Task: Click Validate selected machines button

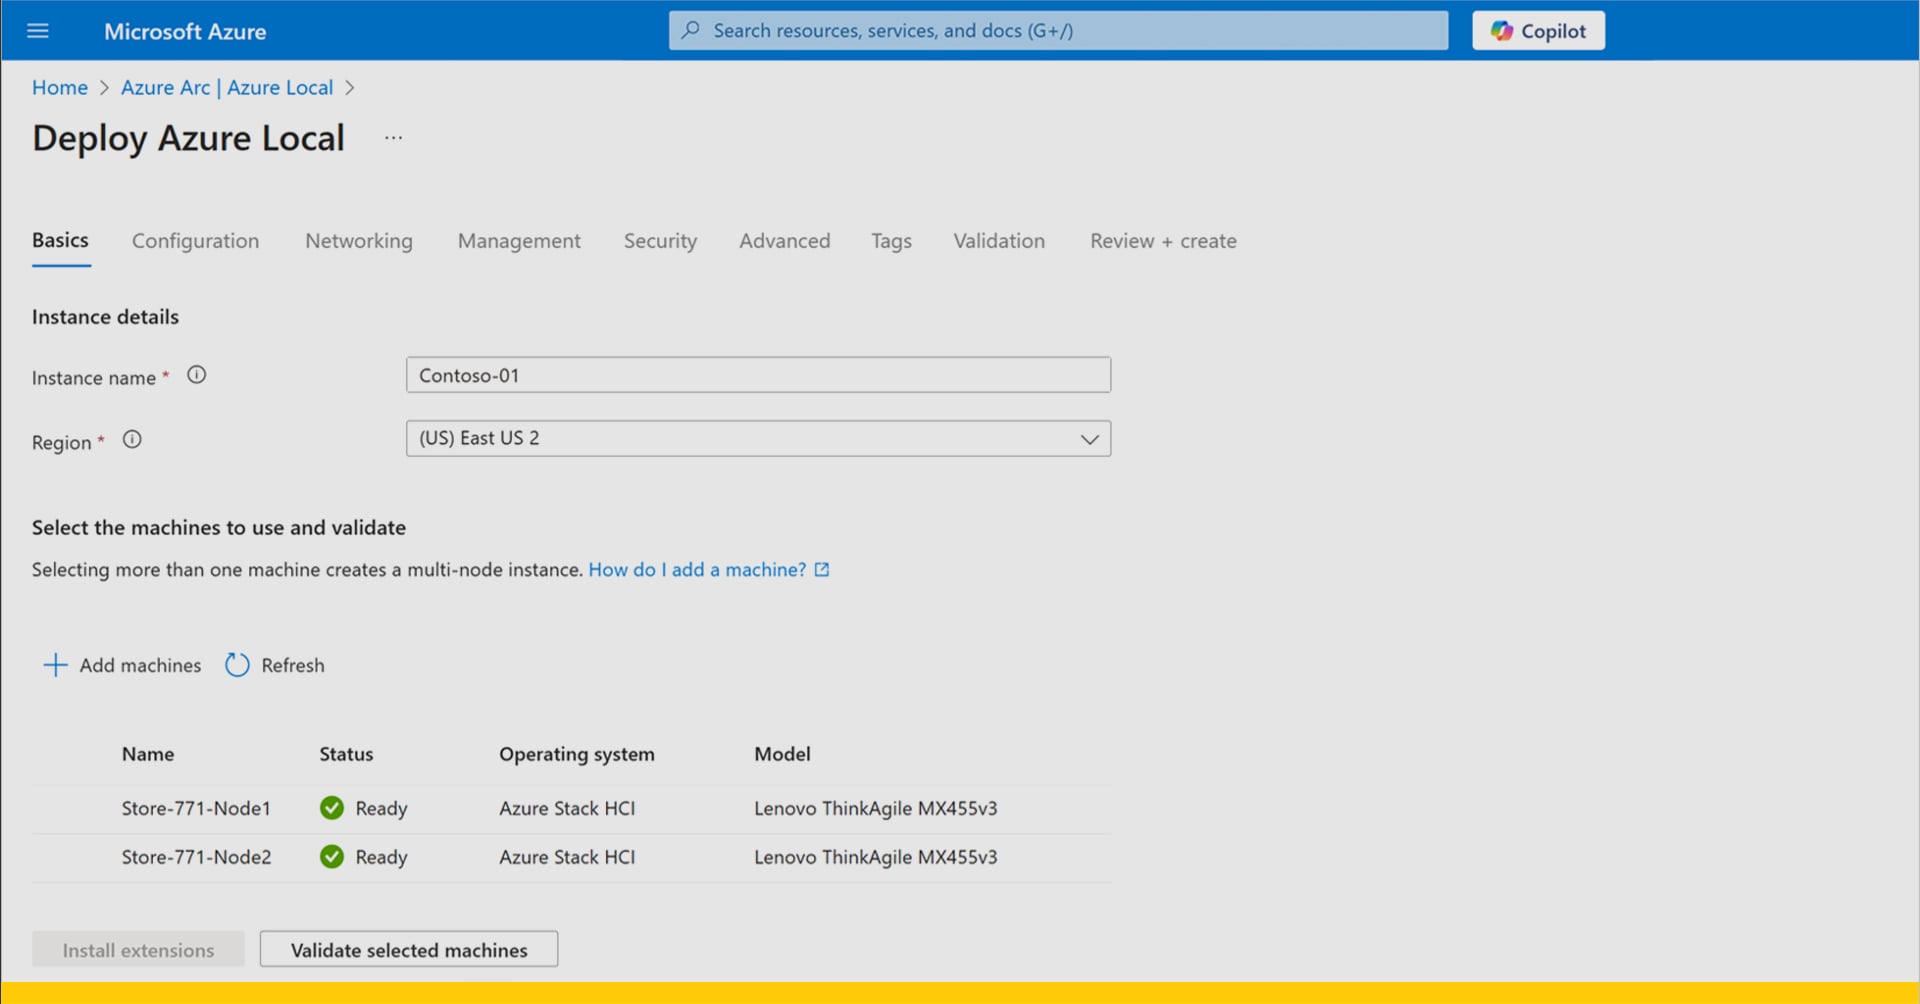Action: (409, 950)
